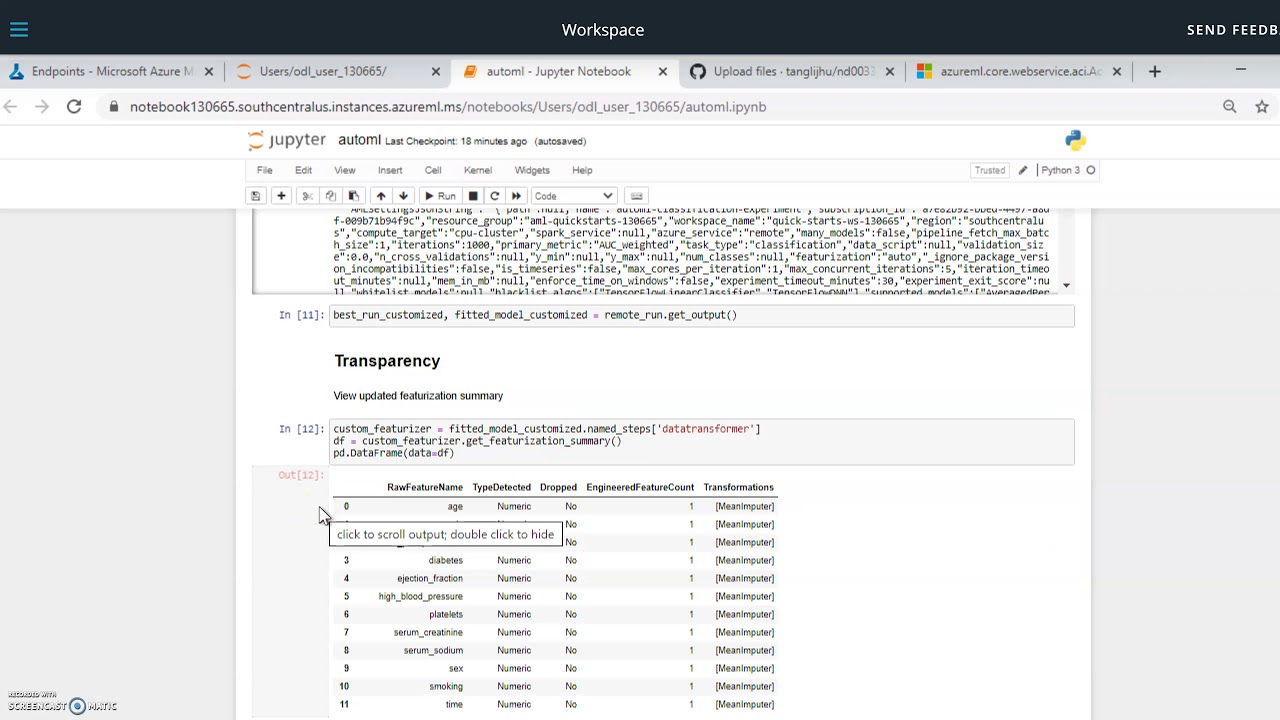Close the Endpoints browser tab
This screenshot has width=1280, height=720.
pos(208,71)
